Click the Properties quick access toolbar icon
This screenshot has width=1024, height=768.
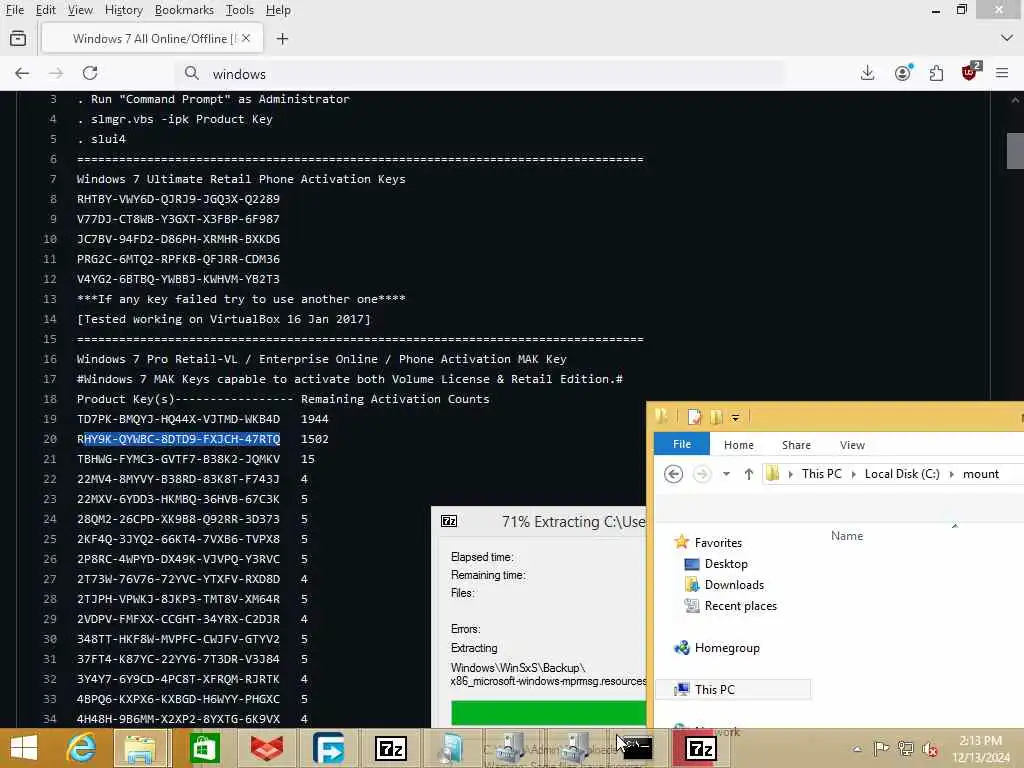(x=695, y=417)
